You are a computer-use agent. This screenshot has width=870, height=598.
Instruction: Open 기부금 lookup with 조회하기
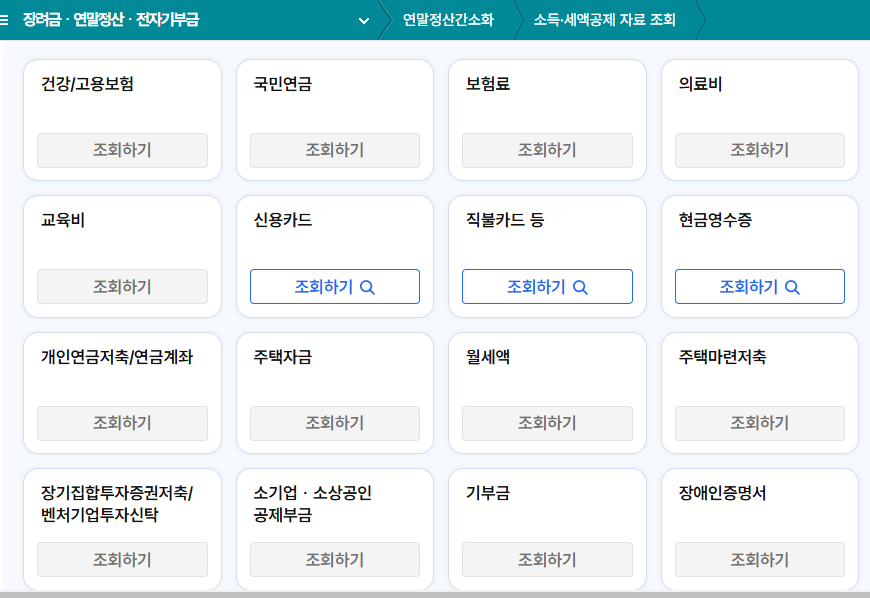[x=547, y=559]
